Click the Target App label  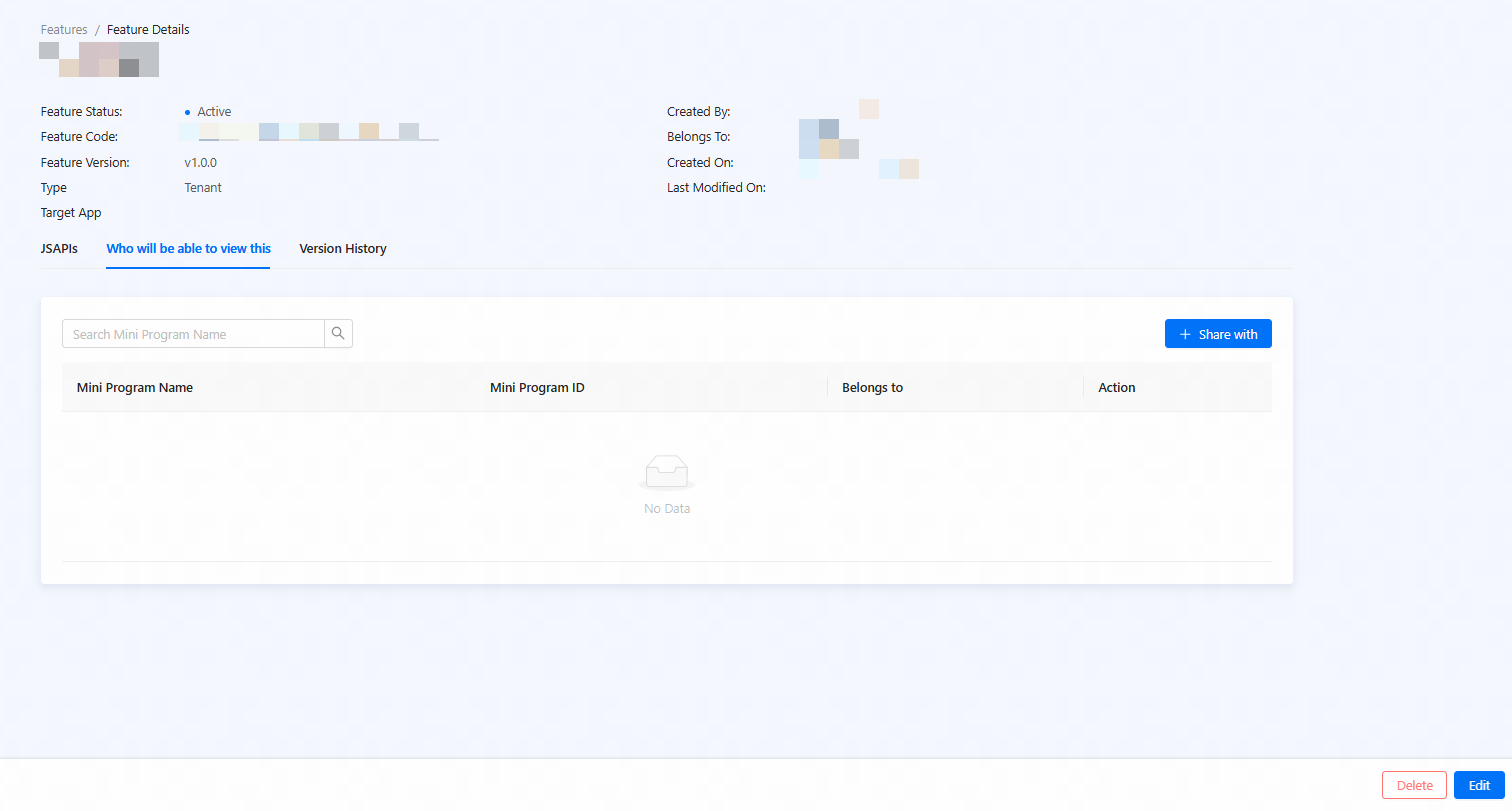71,213
